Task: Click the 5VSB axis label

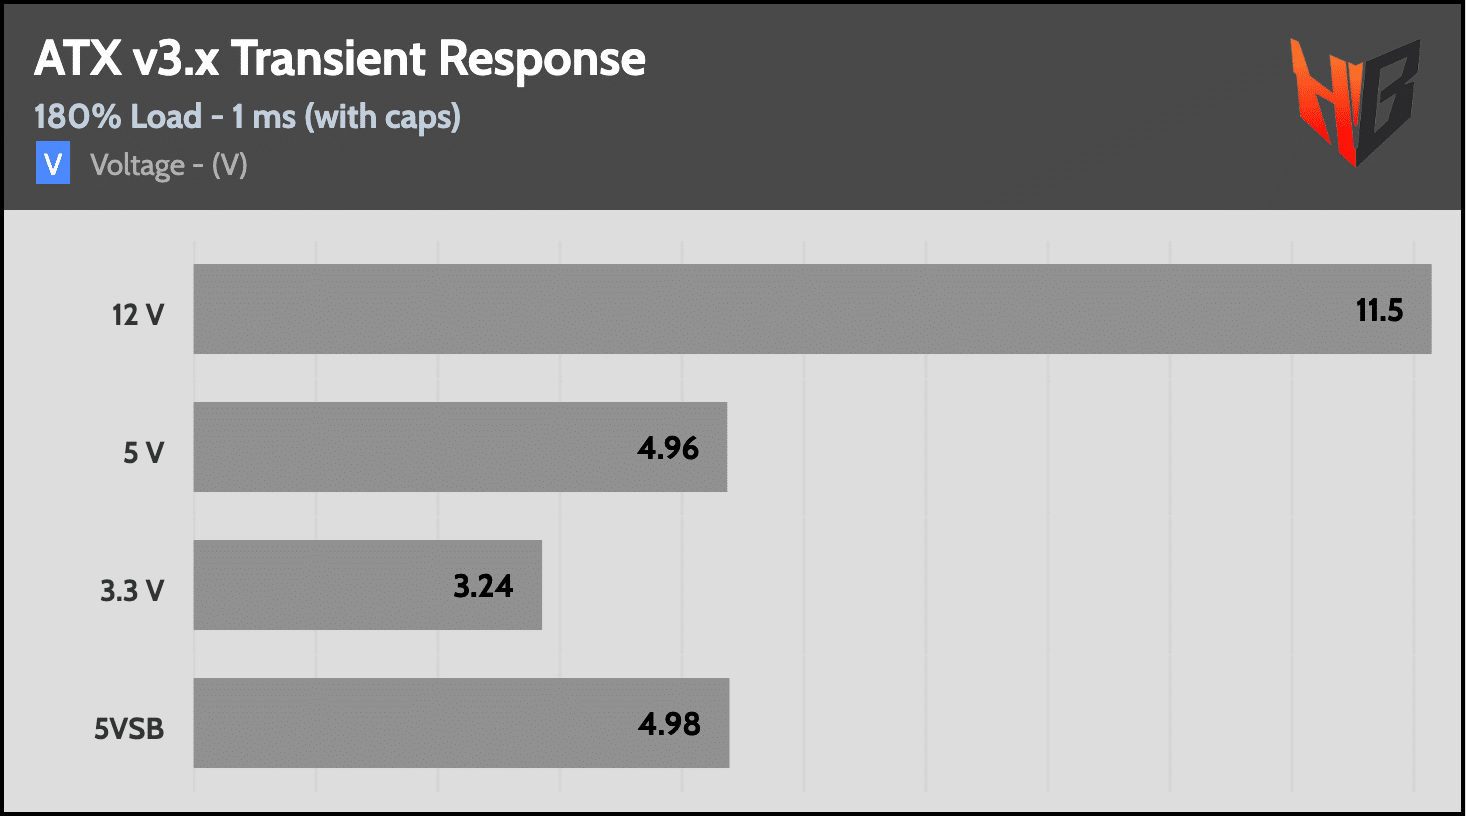Action: click(x=129, y=729)
